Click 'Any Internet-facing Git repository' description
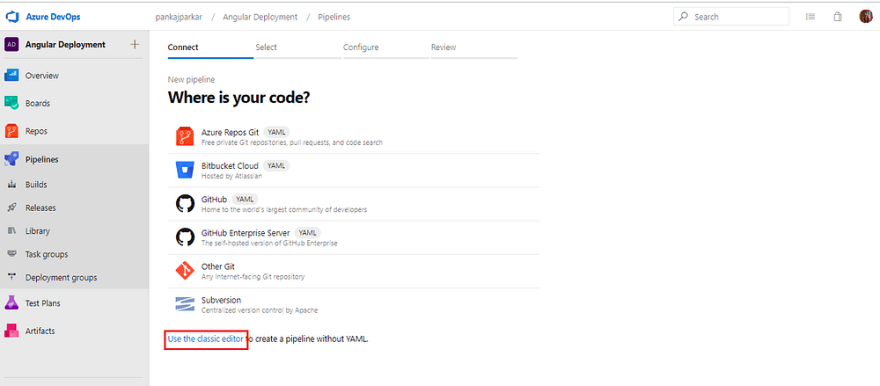Viewport: 880px width, 386px height. point(253,277)
